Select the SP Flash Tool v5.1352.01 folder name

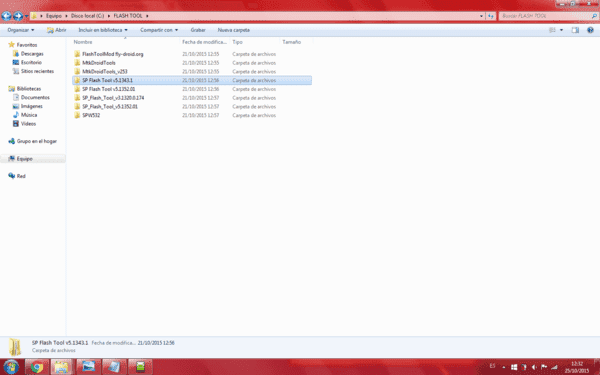(109, 89)
